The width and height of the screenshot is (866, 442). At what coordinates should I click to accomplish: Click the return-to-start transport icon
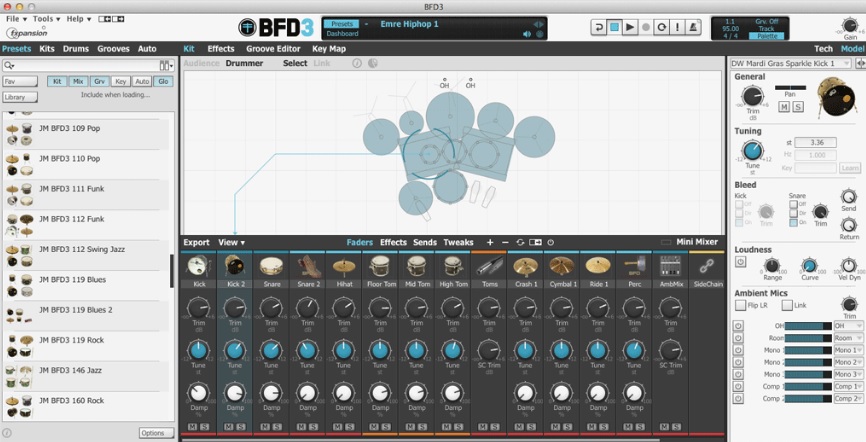598,27
